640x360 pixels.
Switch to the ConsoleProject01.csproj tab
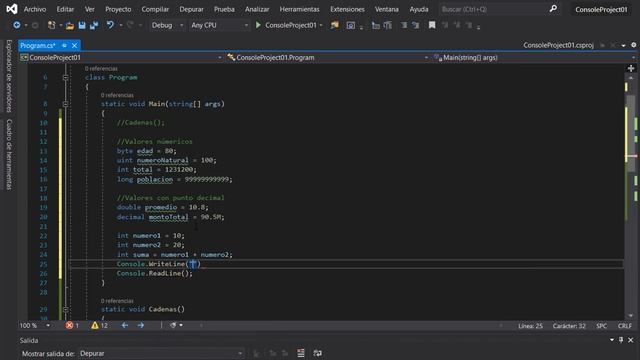coord(558,45)
